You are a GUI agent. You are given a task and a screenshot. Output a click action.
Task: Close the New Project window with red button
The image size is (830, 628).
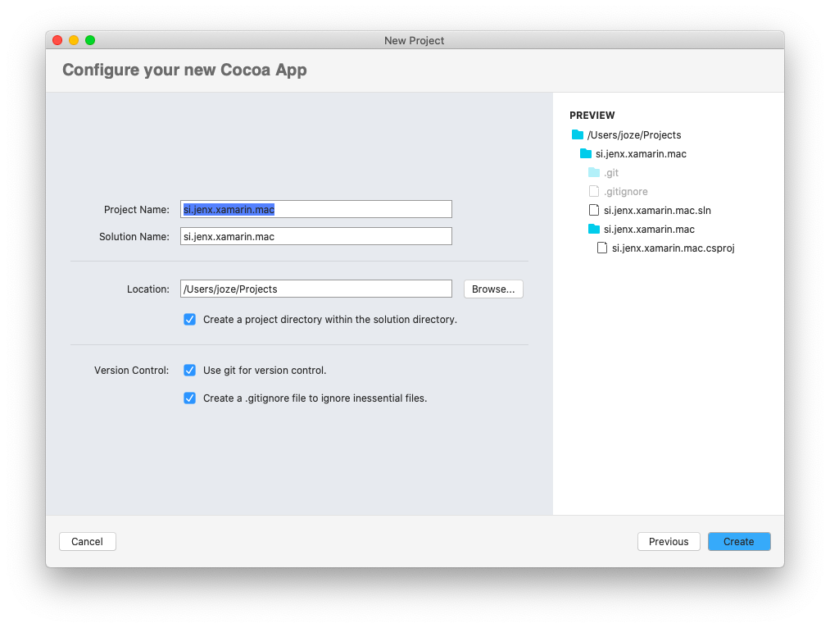tap(58, 40)
